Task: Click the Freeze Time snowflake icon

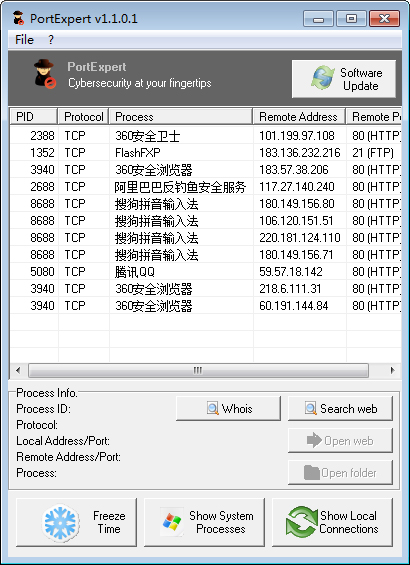Action: pyautogui.click(x=61, y=522)
